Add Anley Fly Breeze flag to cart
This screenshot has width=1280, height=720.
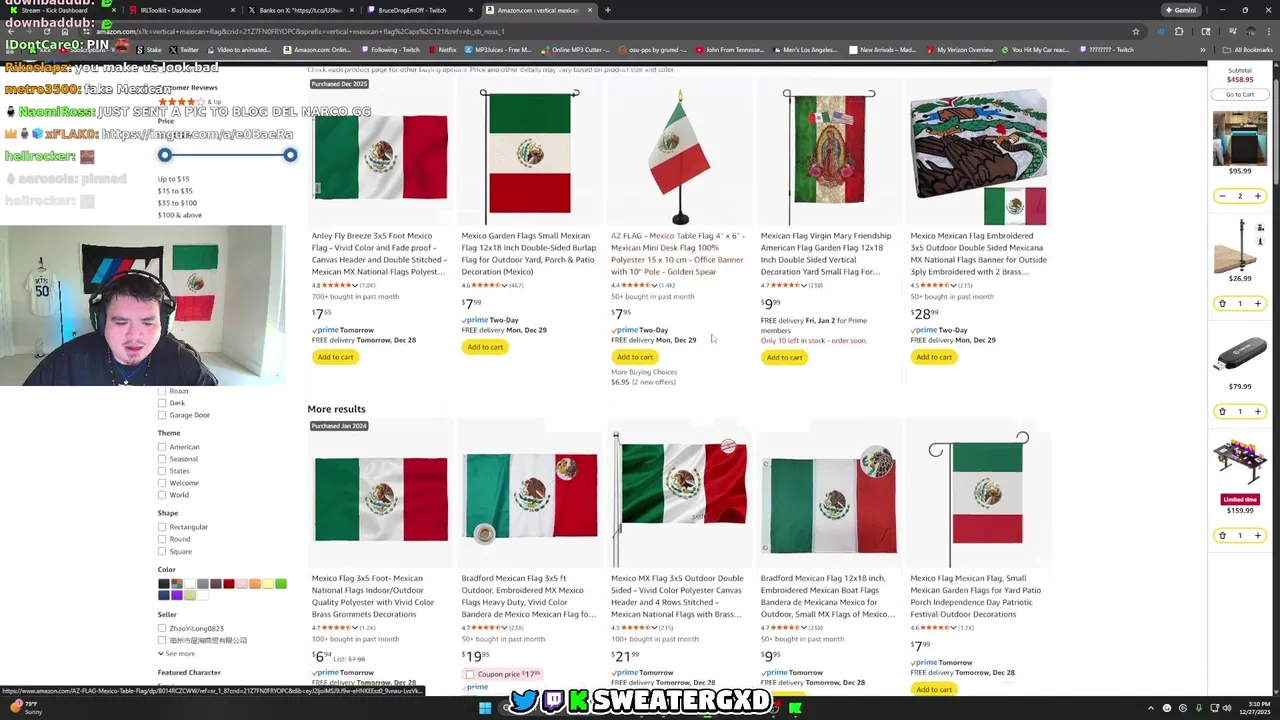coord(335,357)
